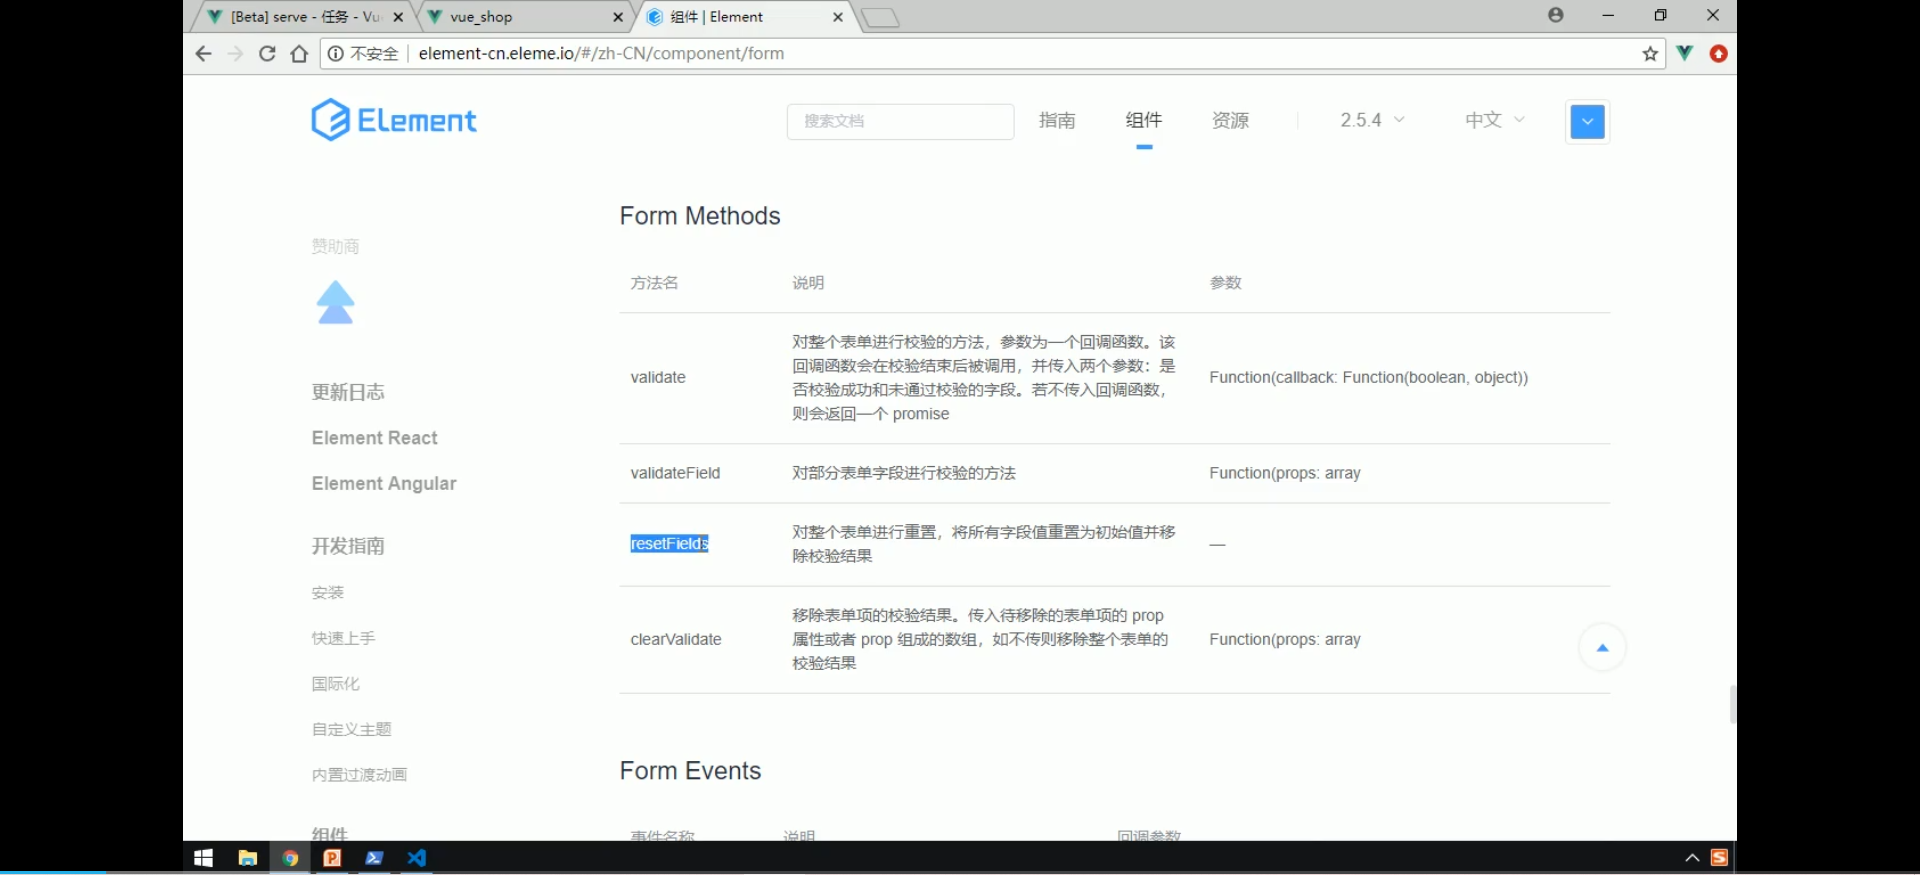View site info for 不安全 warning

pyautogui.click(x=364, y=54)
